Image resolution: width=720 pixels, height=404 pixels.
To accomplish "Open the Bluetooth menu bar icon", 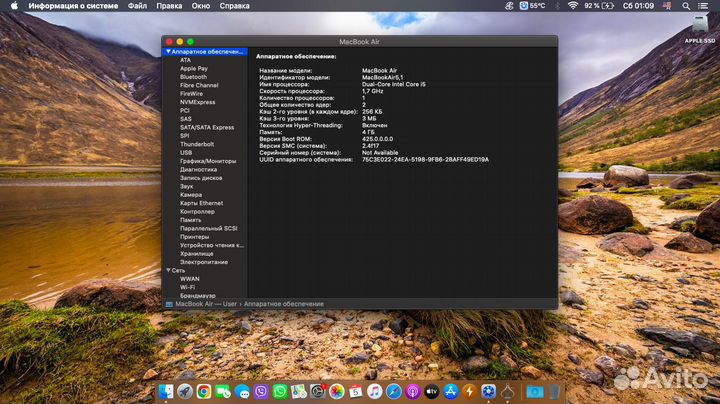I will 557,6.
